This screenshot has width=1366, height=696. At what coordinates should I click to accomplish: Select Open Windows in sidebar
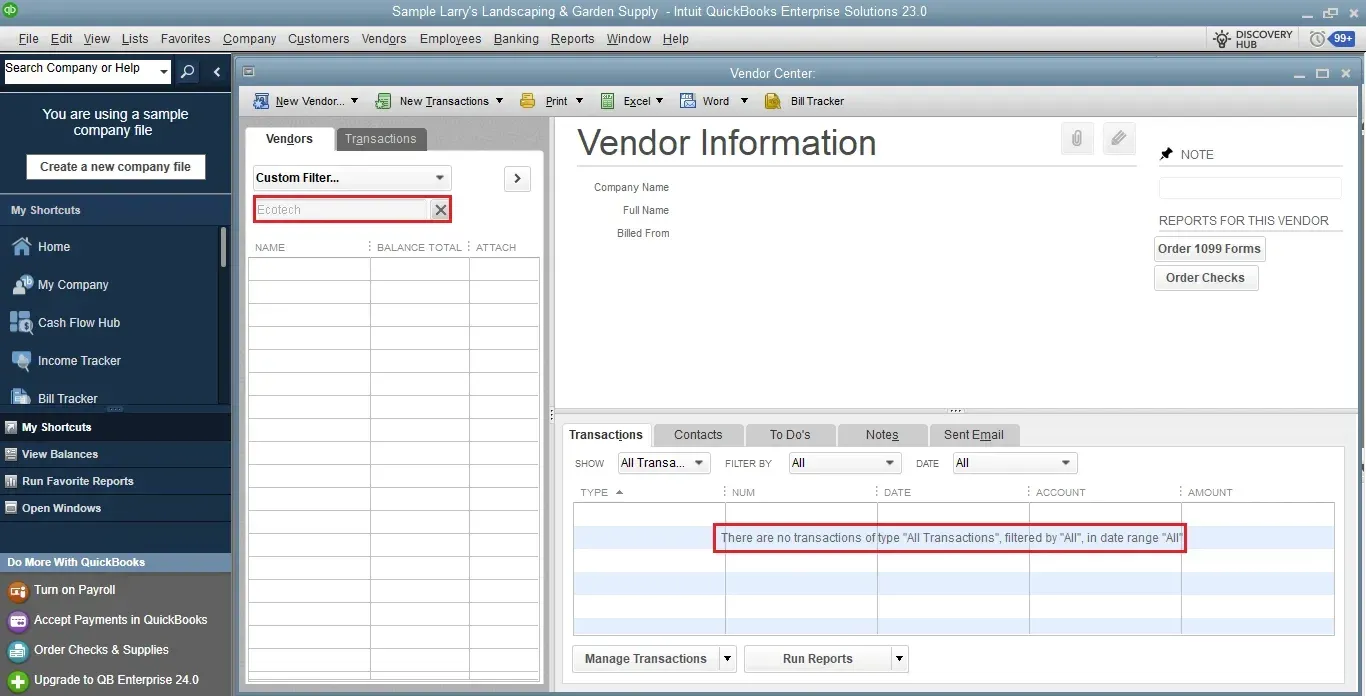[115, 508]
